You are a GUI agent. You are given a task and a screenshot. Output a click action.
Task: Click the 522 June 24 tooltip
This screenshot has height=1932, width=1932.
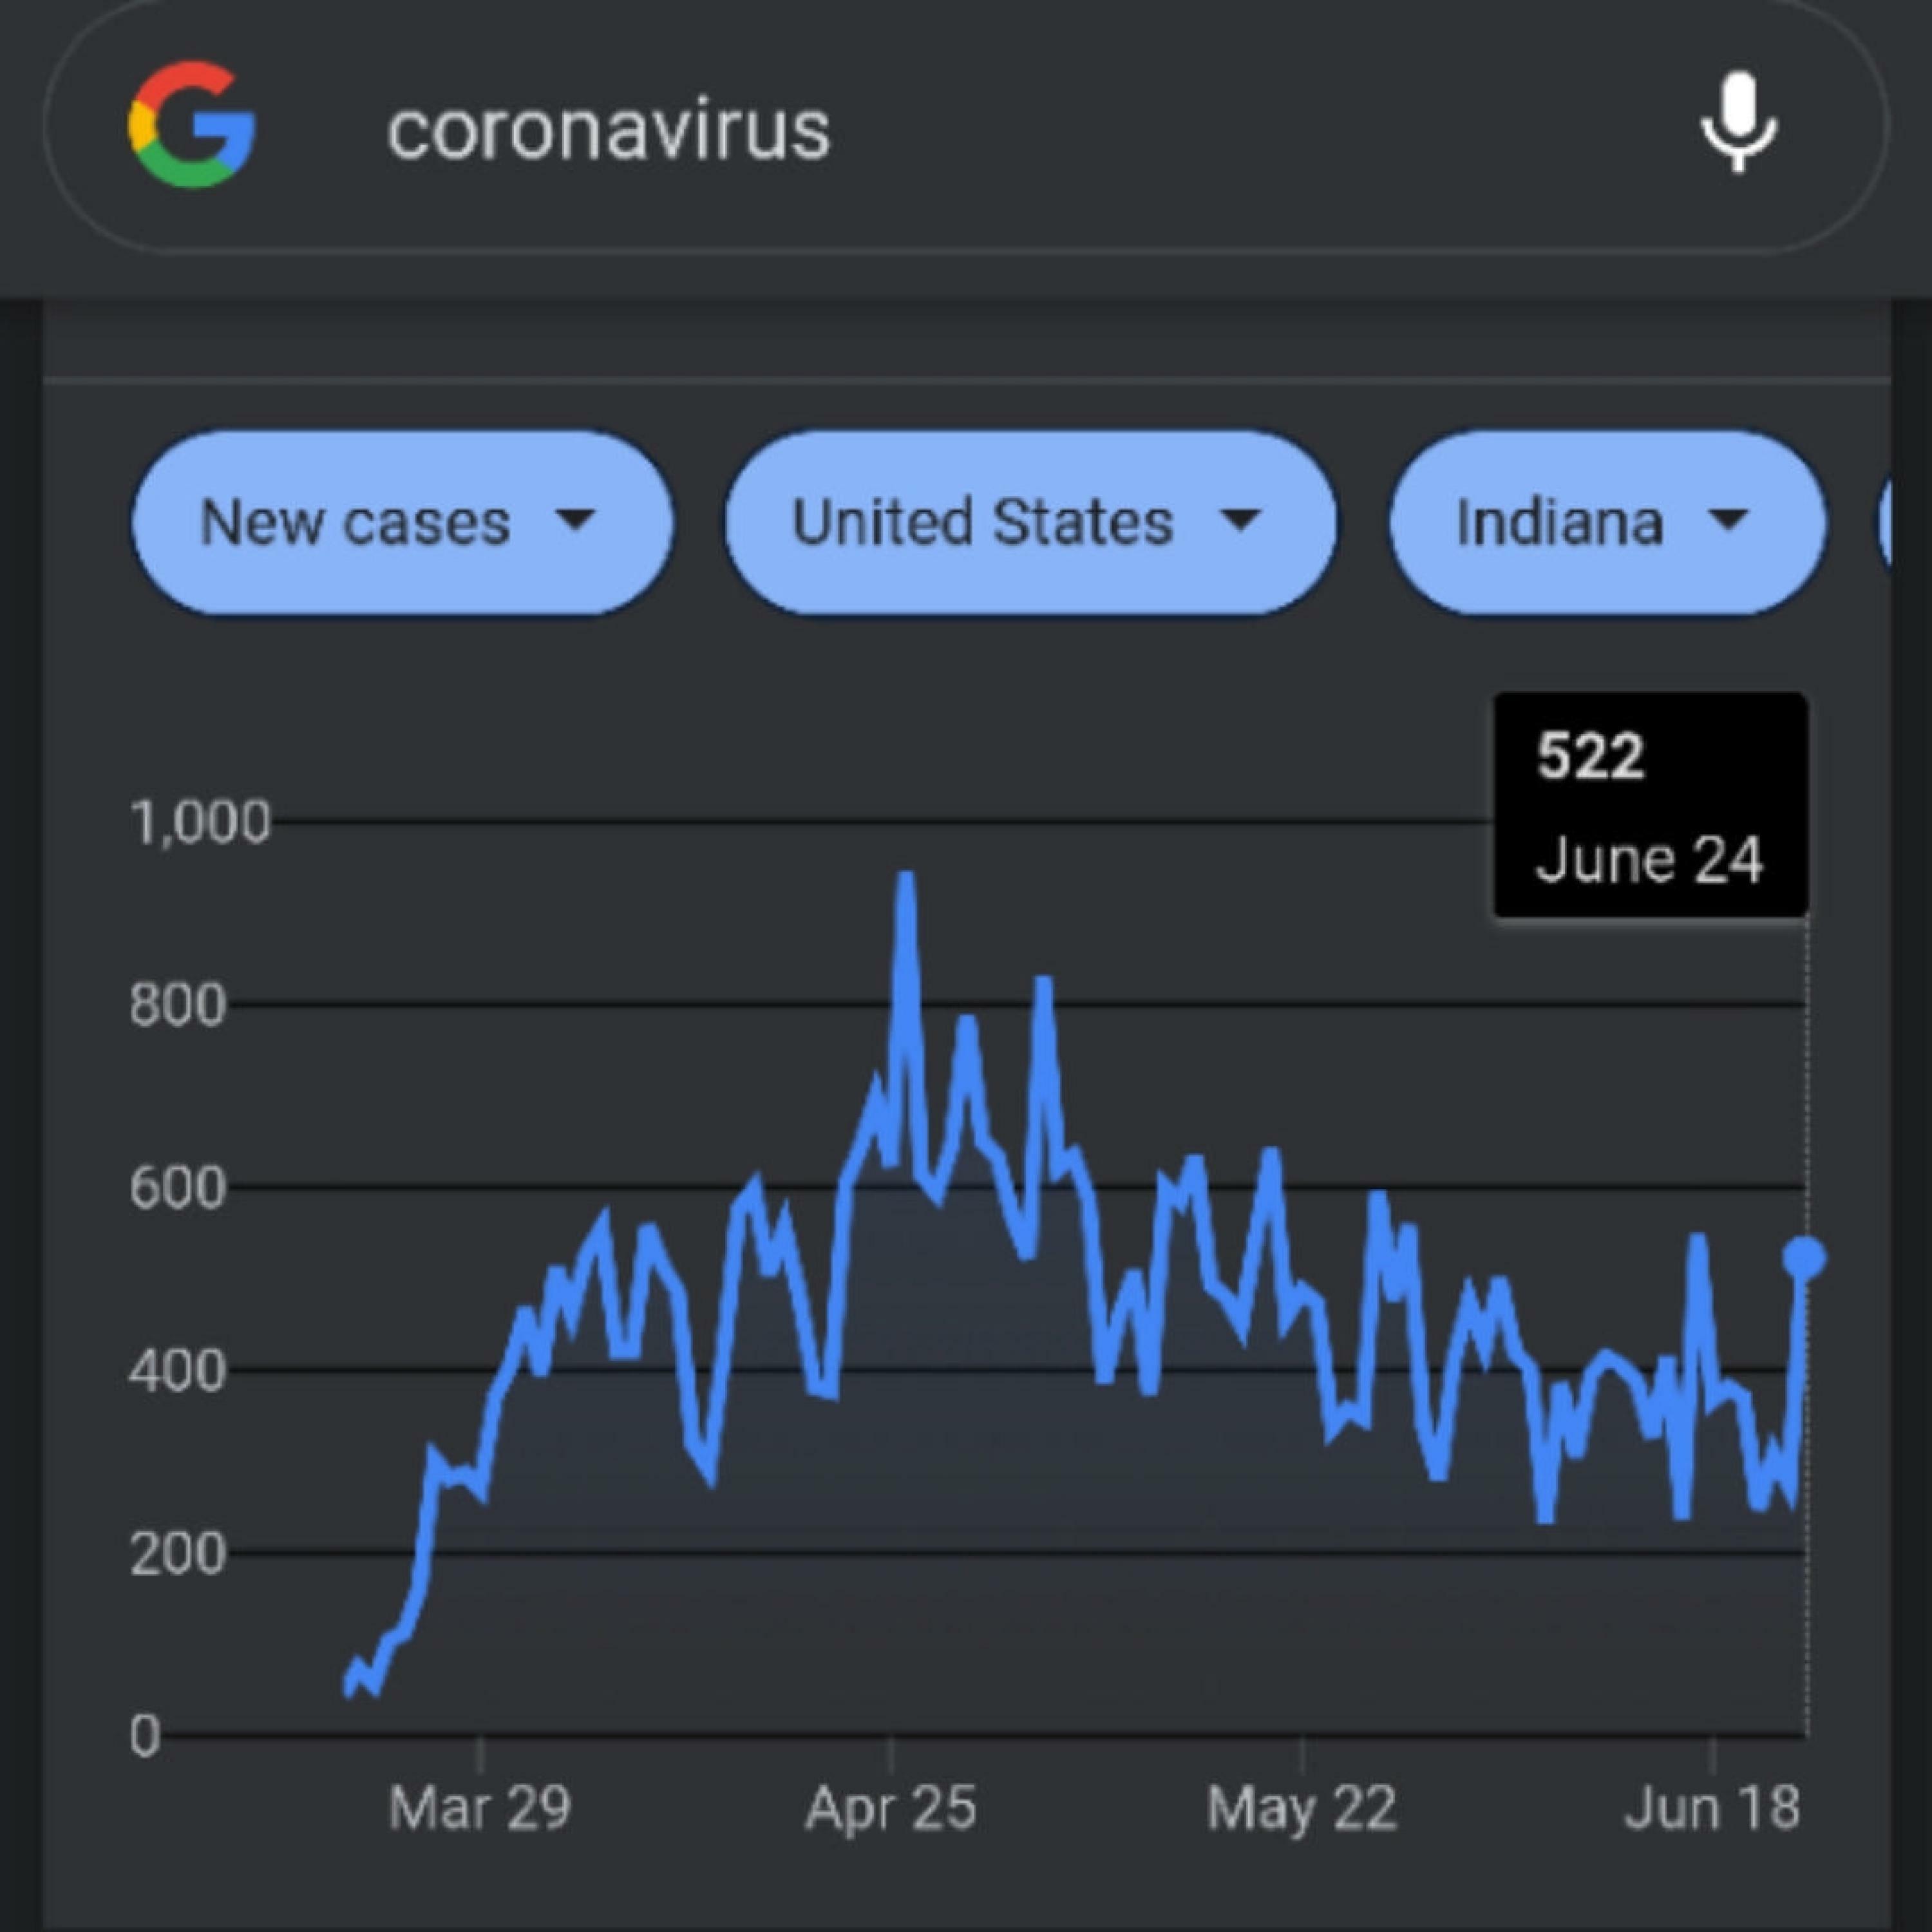tap(1650, 805)
